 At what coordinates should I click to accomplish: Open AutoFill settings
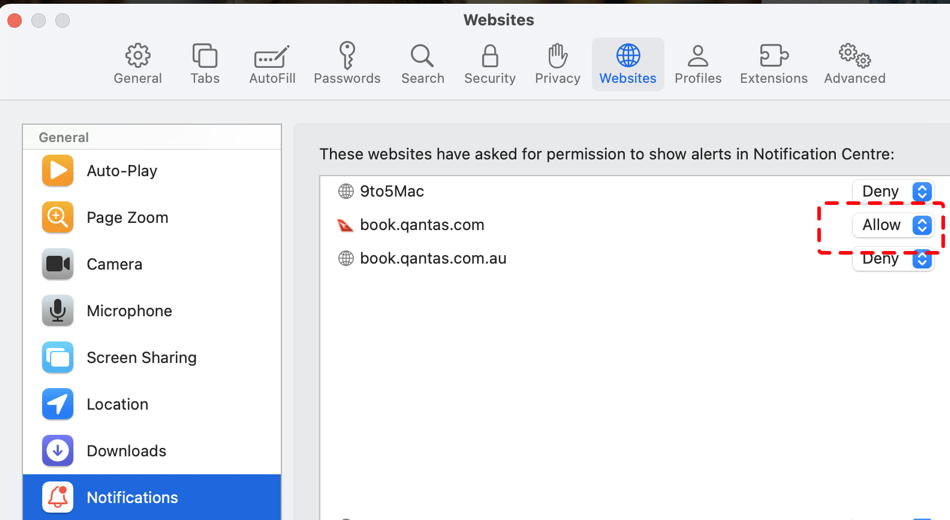(272, 64)
